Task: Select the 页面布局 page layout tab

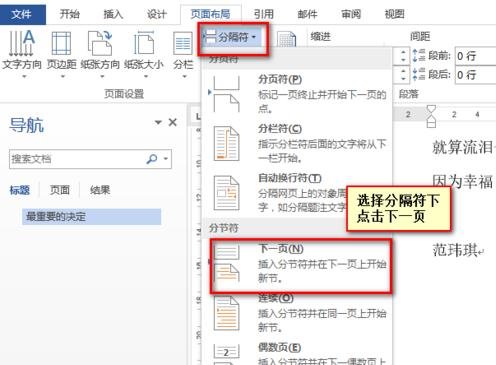Action: 210,14
